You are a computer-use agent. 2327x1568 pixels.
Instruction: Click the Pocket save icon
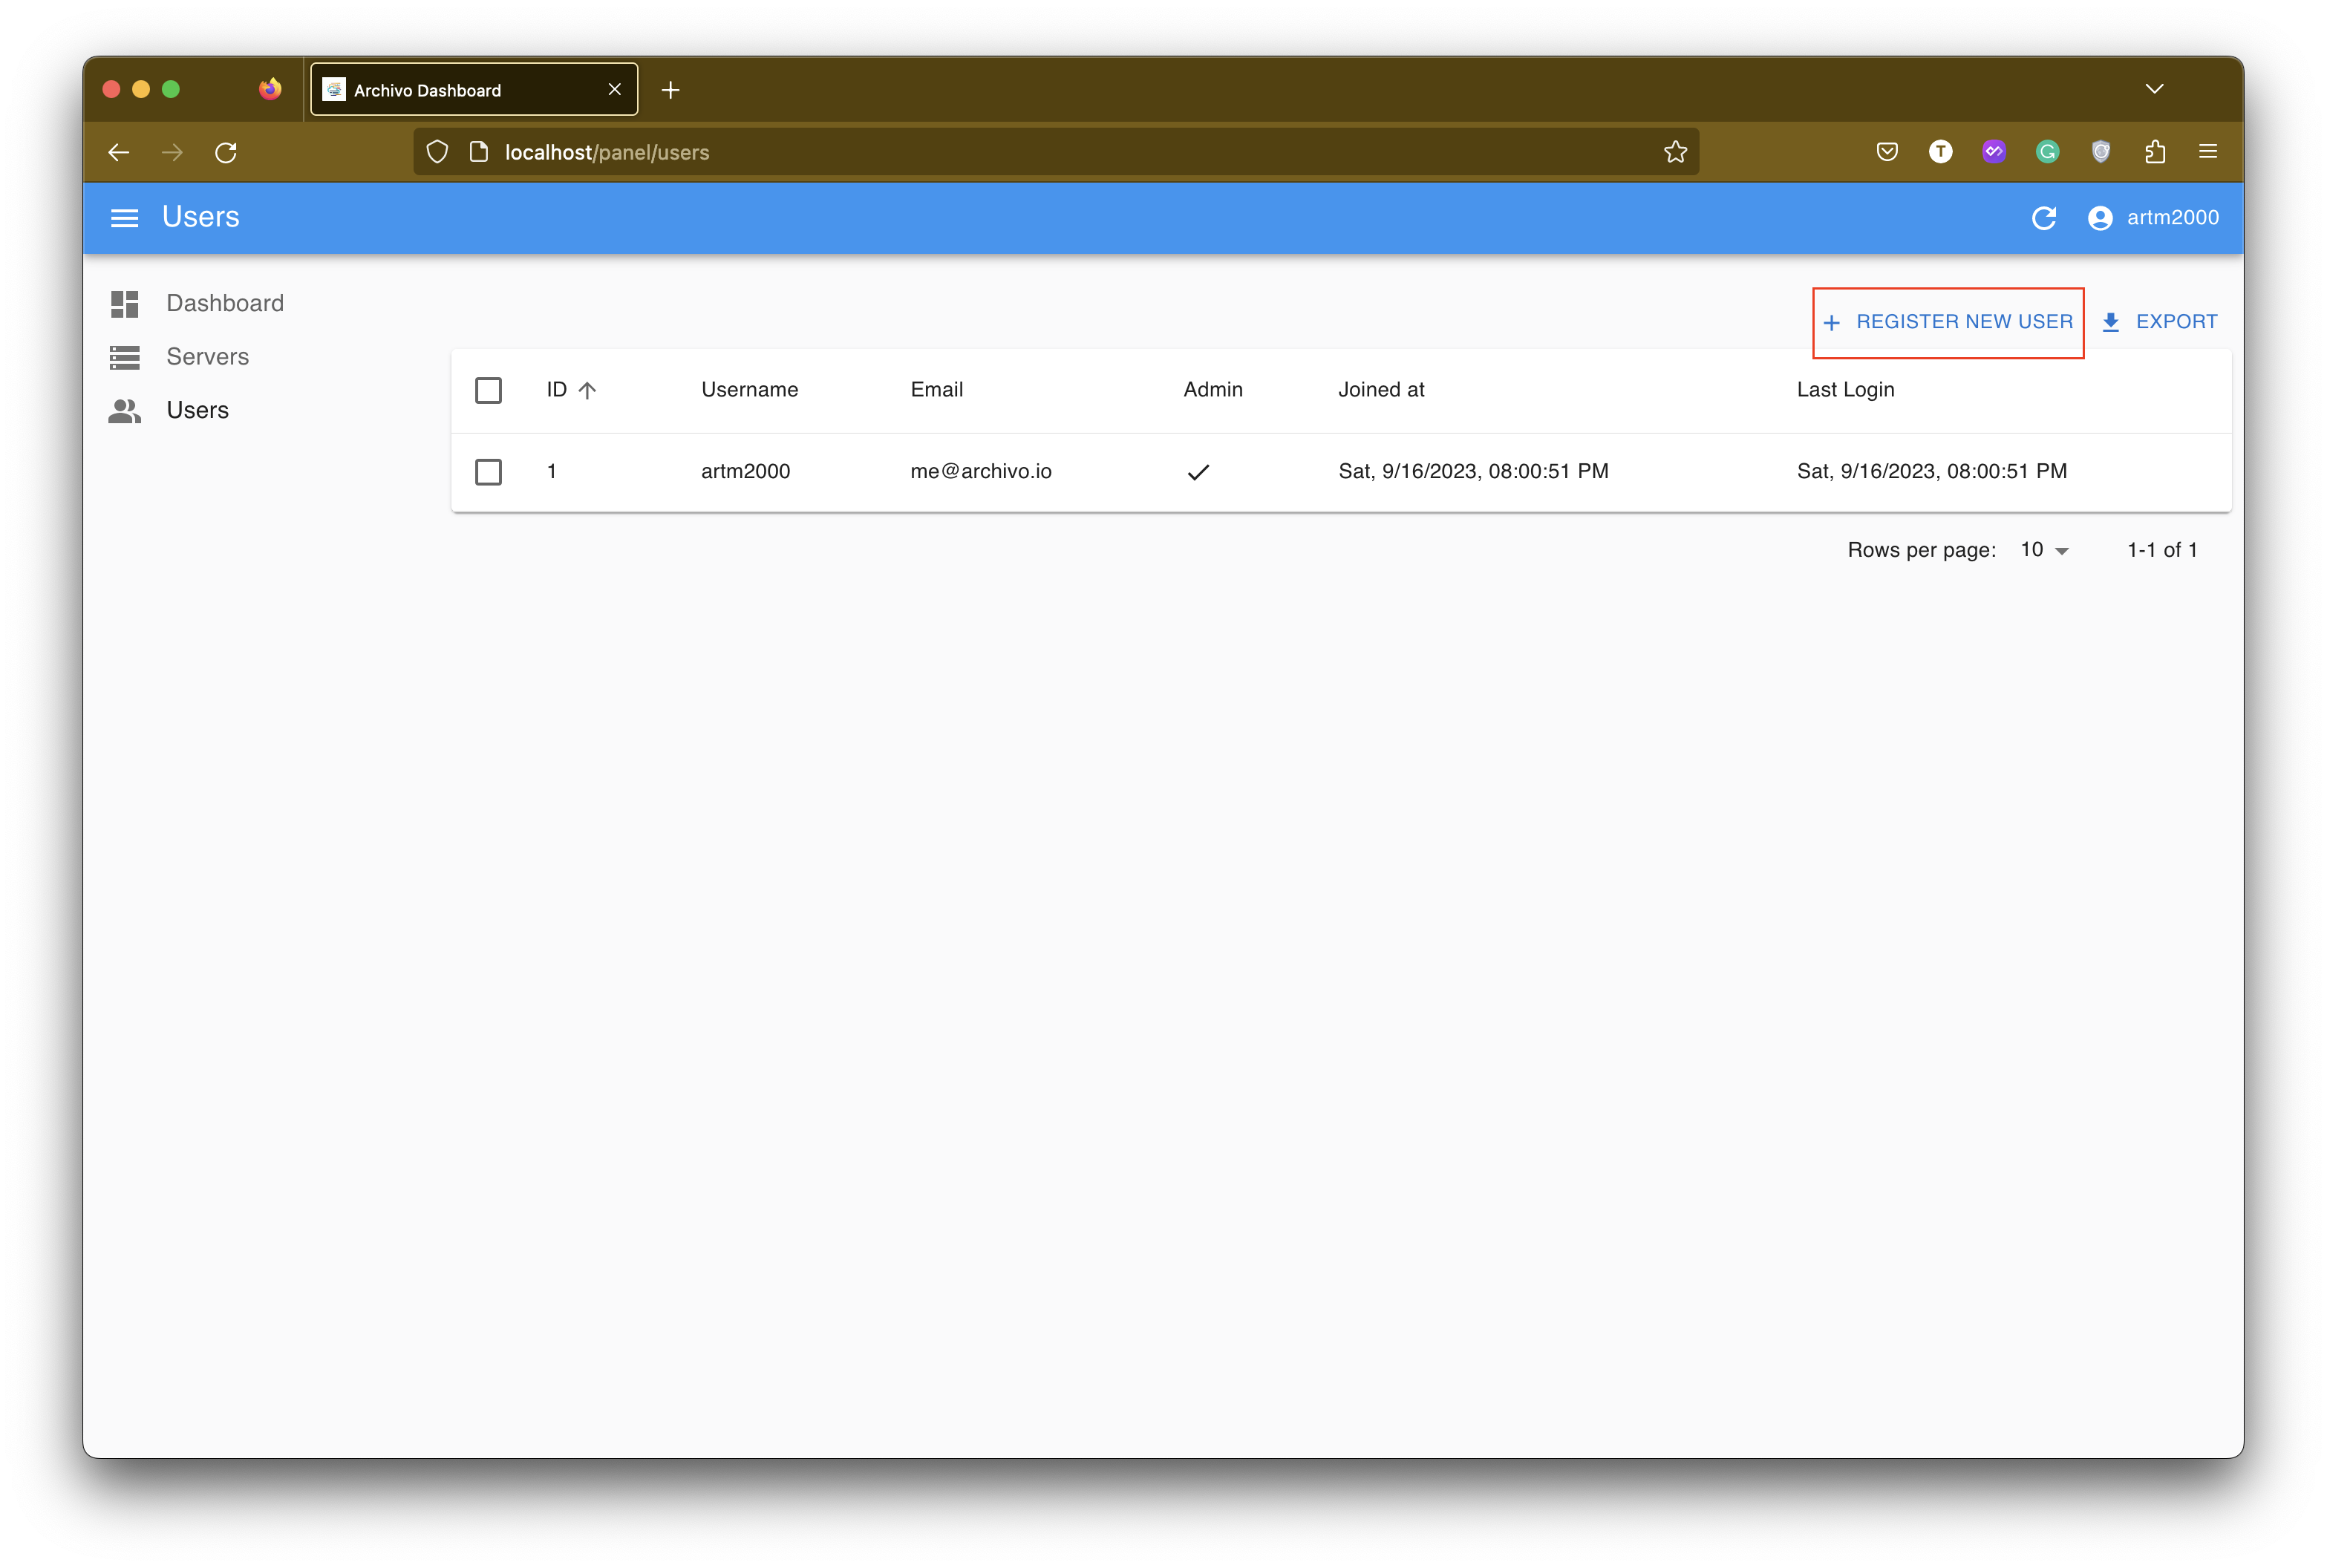coord(1886,151)
